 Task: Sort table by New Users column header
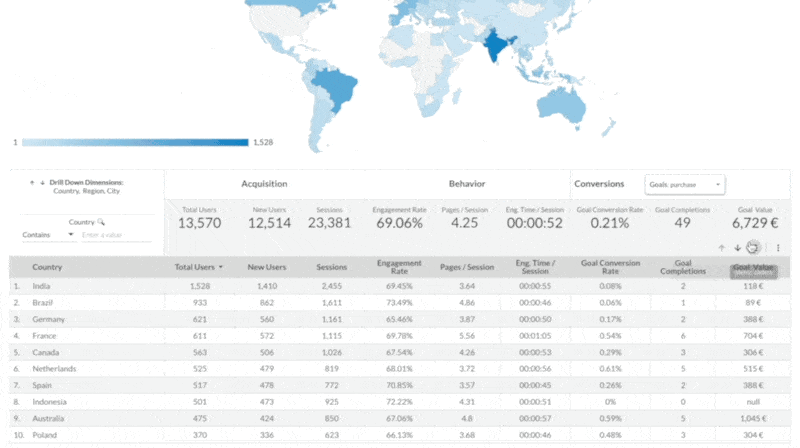(x=266, y=267)
